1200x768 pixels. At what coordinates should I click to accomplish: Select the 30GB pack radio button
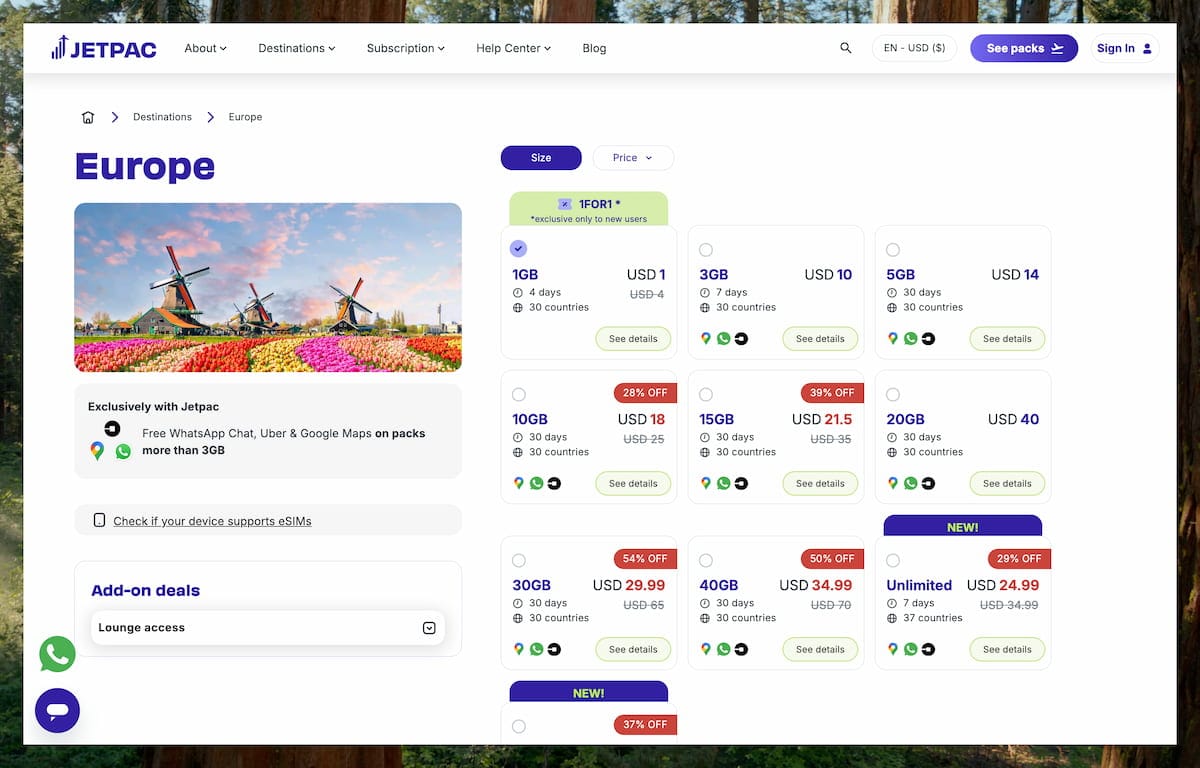518,561
